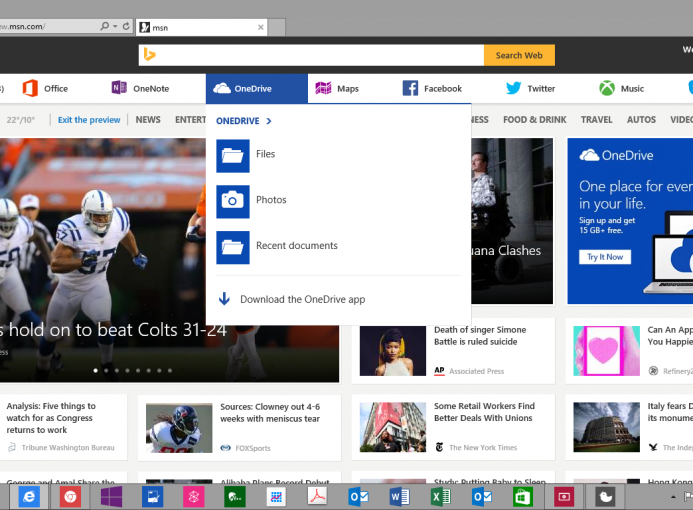Open the calendar grid app in taskbar

pyautogui.click(x=276, y=497)
